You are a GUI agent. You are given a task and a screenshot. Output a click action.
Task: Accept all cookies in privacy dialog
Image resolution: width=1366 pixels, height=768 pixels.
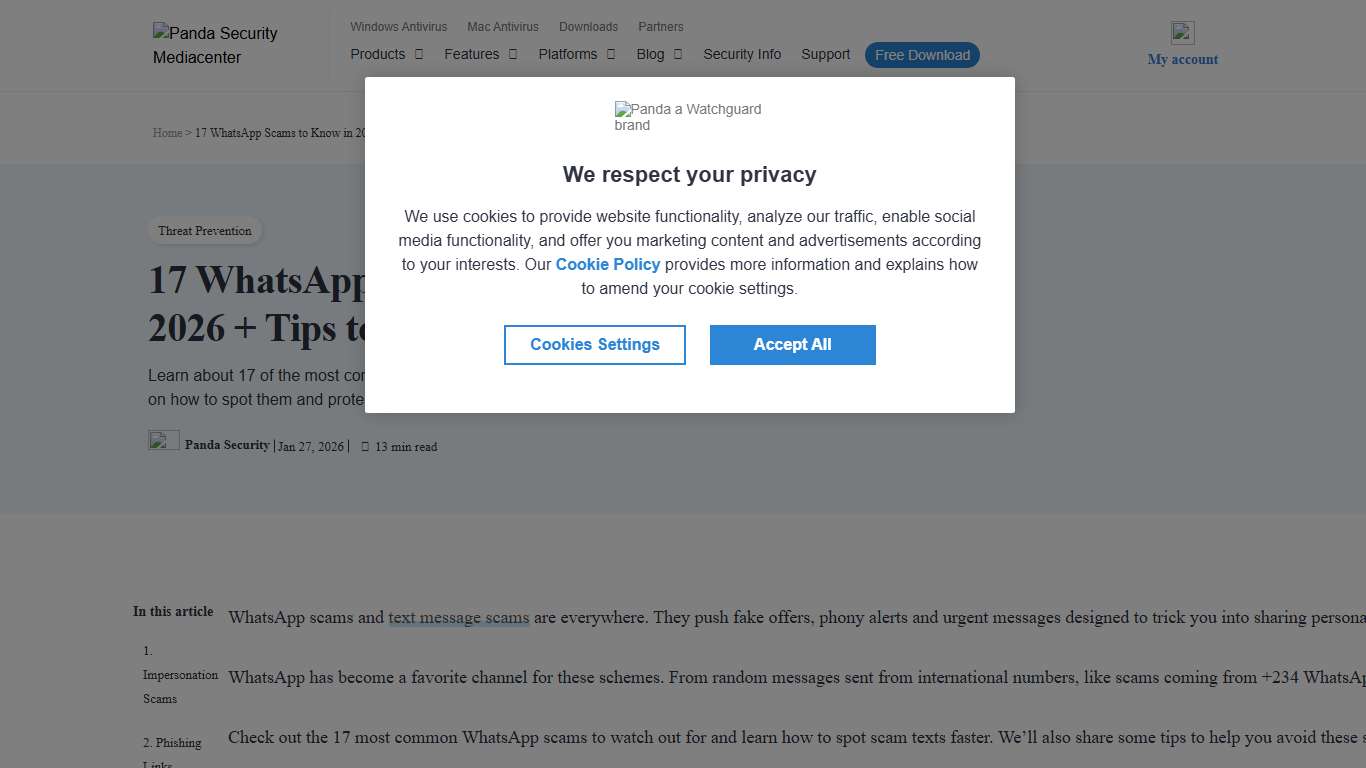tap(792, 345)
